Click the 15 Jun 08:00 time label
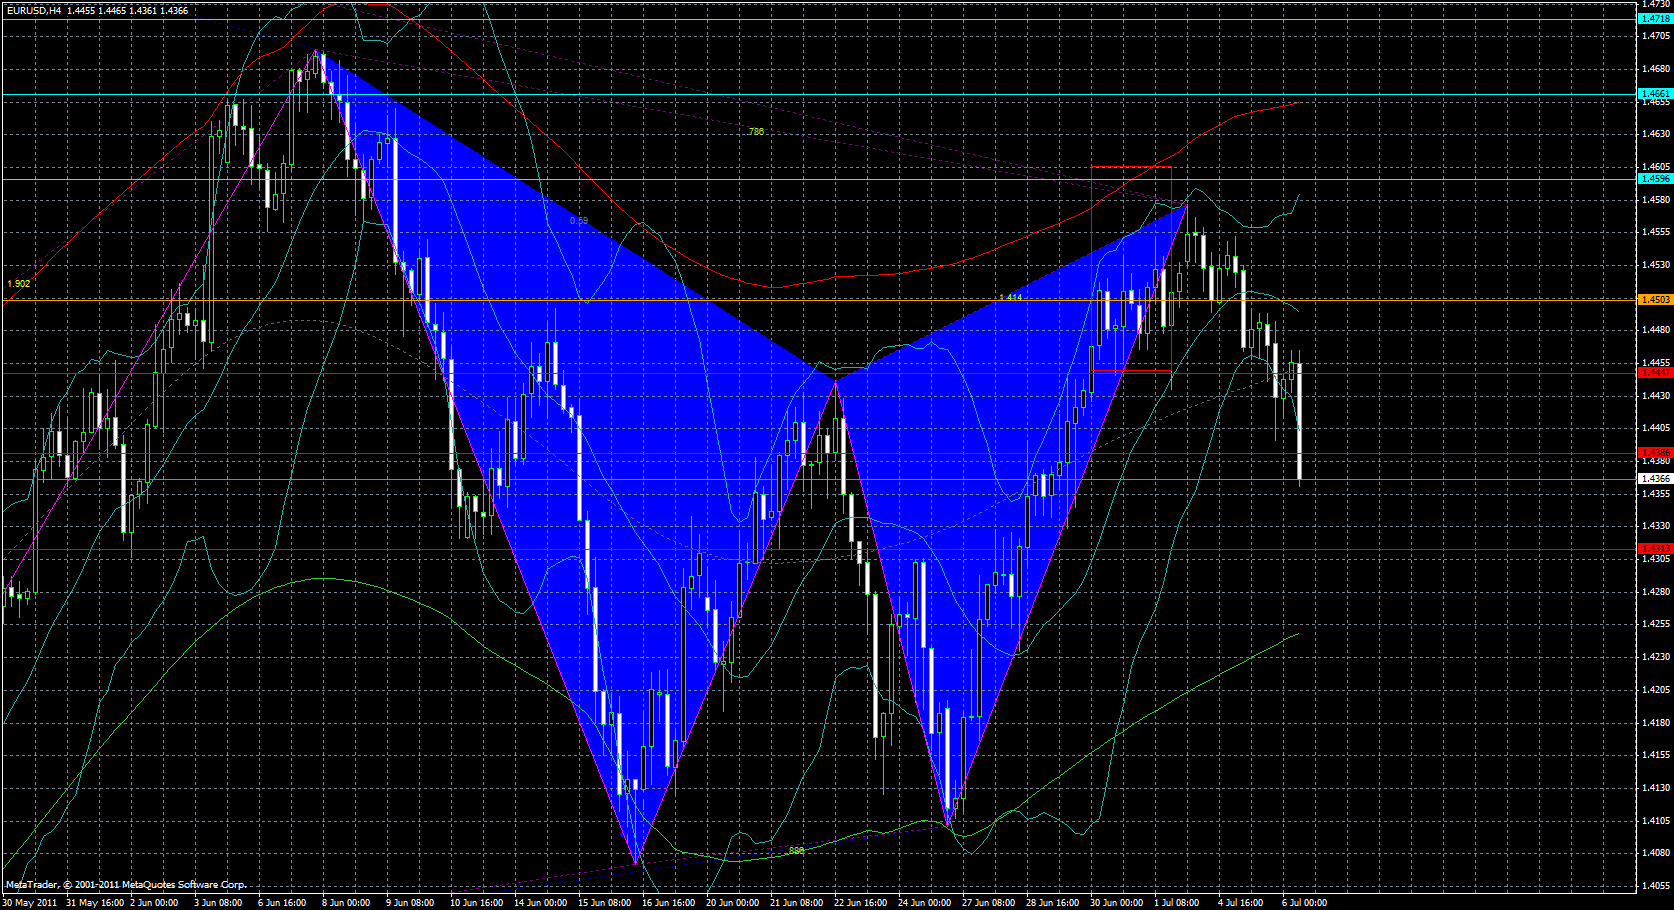The image size is (1674, 910). tap(604, 903)
